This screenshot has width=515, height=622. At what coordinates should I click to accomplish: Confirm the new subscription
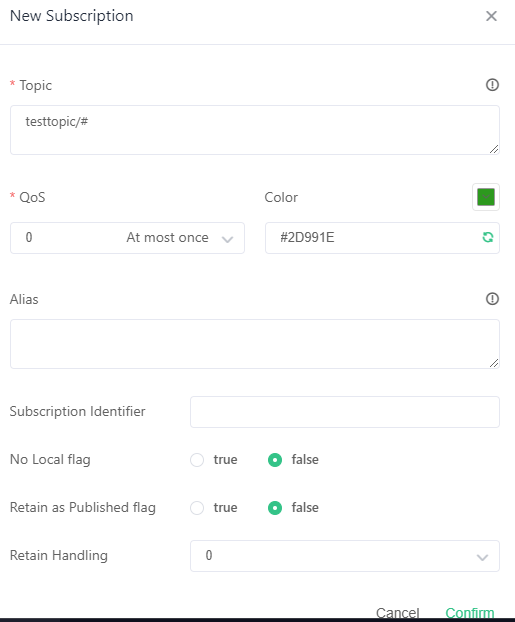tap(469, 613)
